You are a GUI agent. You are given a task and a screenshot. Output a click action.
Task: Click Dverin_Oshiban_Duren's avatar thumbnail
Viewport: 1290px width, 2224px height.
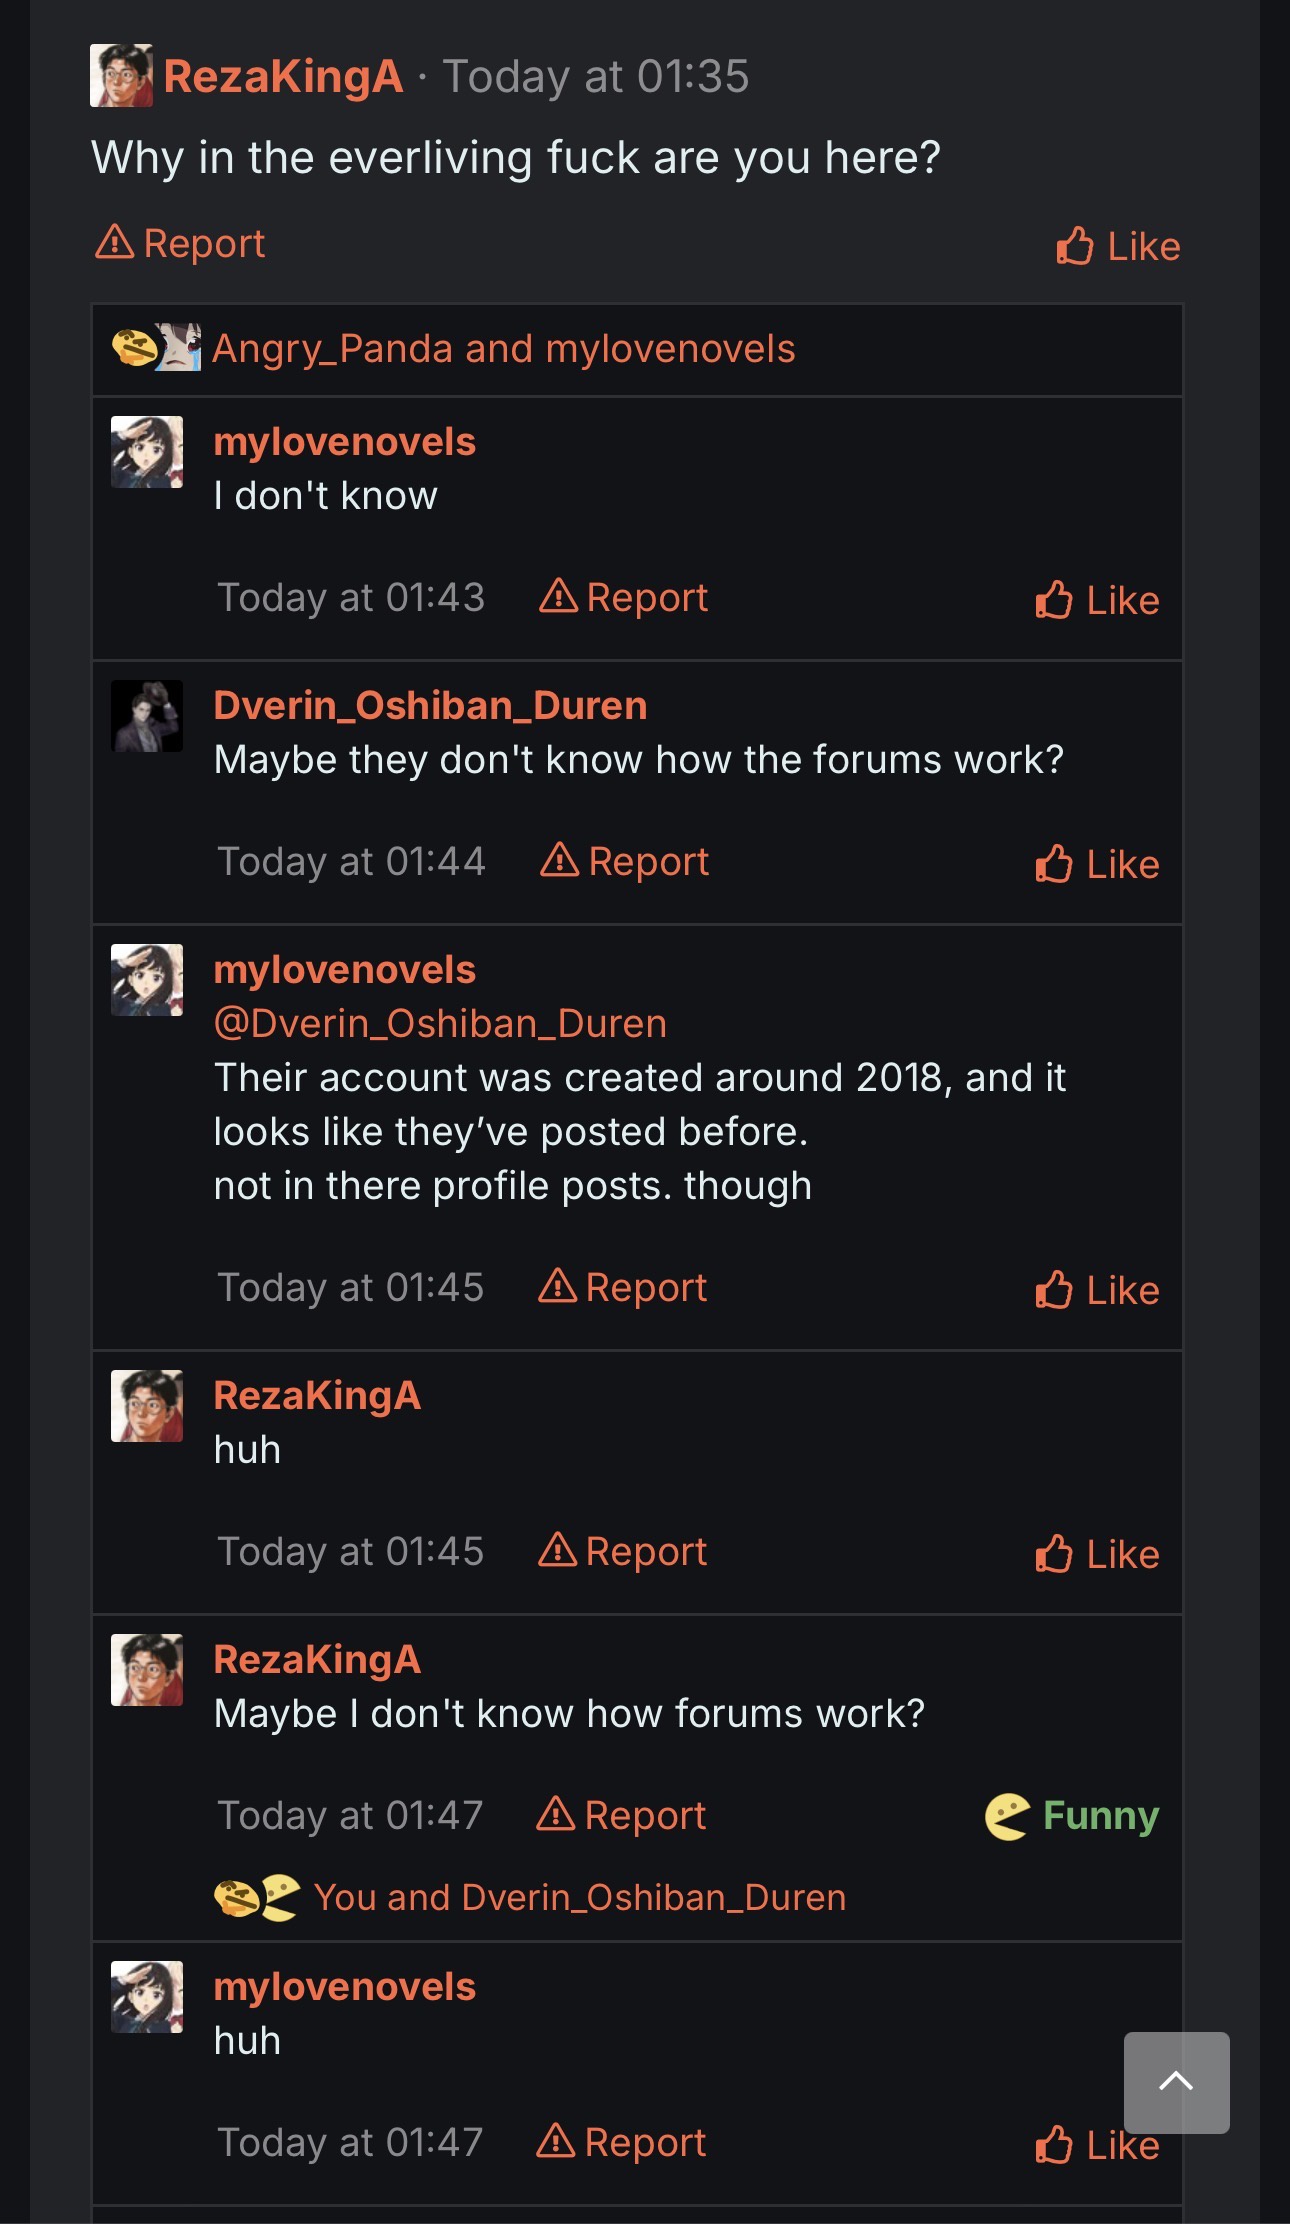(x=147, y=716)
